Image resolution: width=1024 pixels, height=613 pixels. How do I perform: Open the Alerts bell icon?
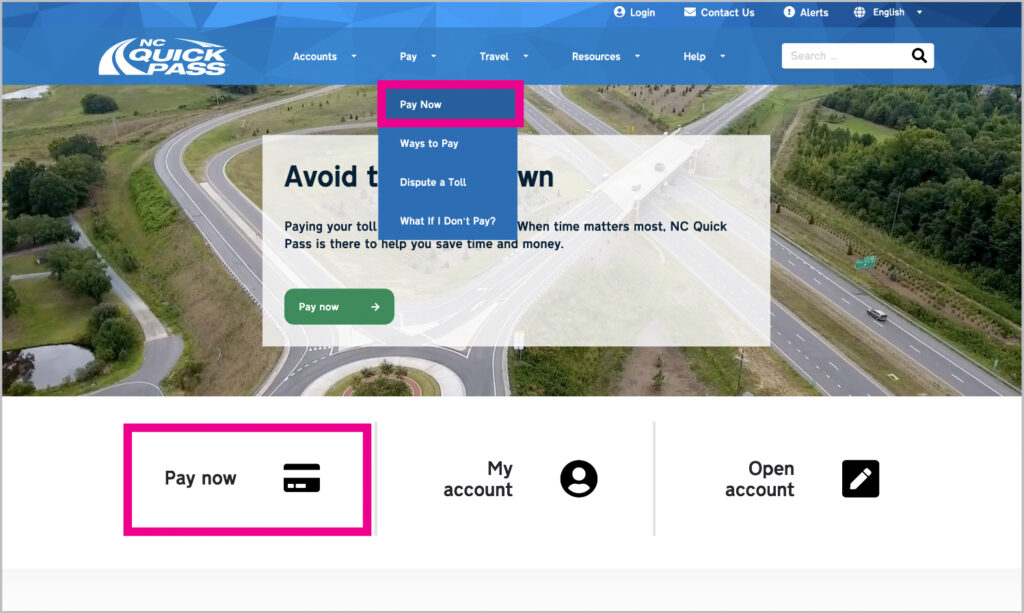[x=790, y=12]
